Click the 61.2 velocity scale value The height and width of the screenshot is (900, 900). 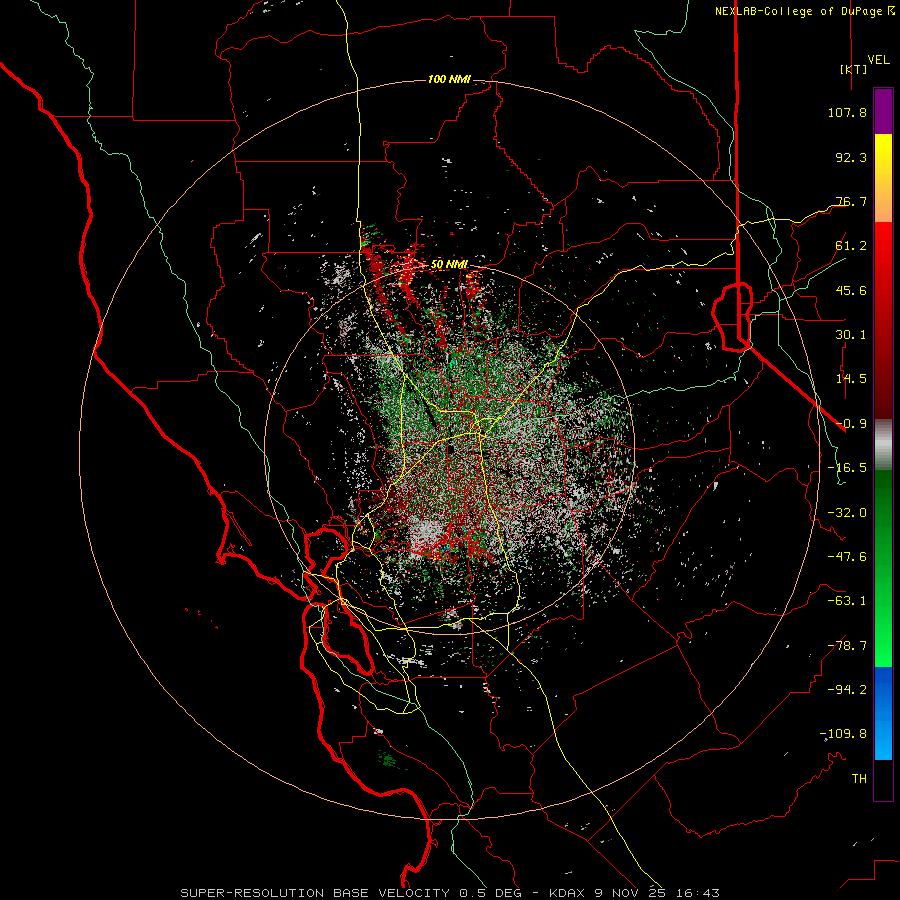[851, 246]
